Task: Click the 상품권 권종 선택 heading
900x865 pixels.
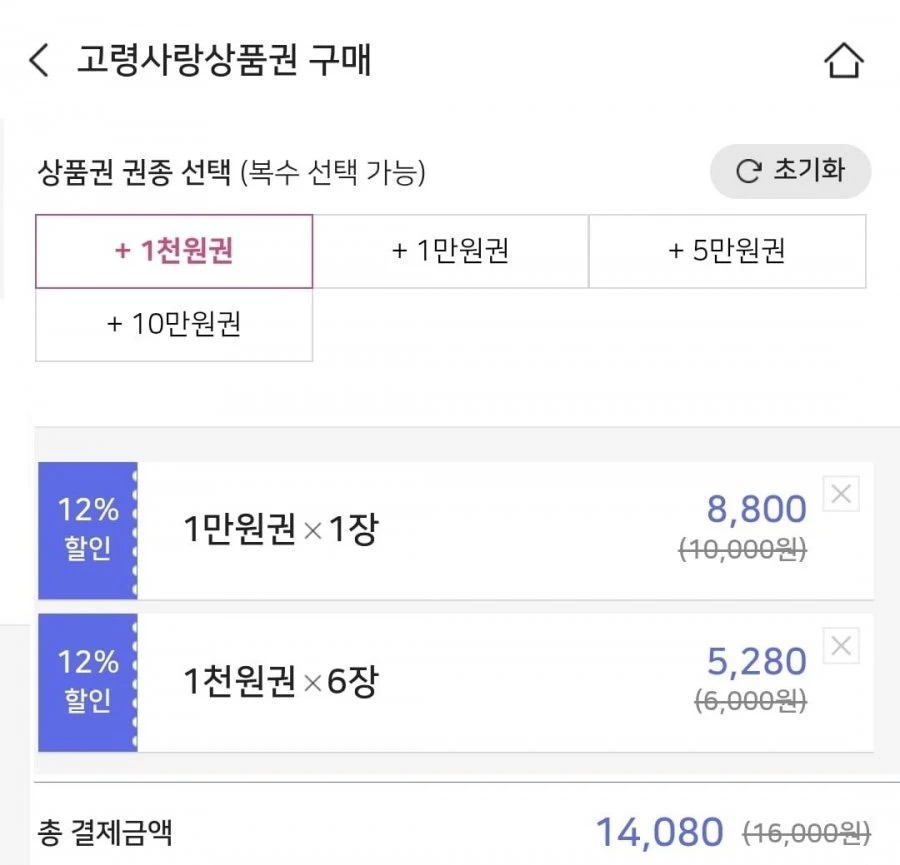Action: [x=134, y=172]
